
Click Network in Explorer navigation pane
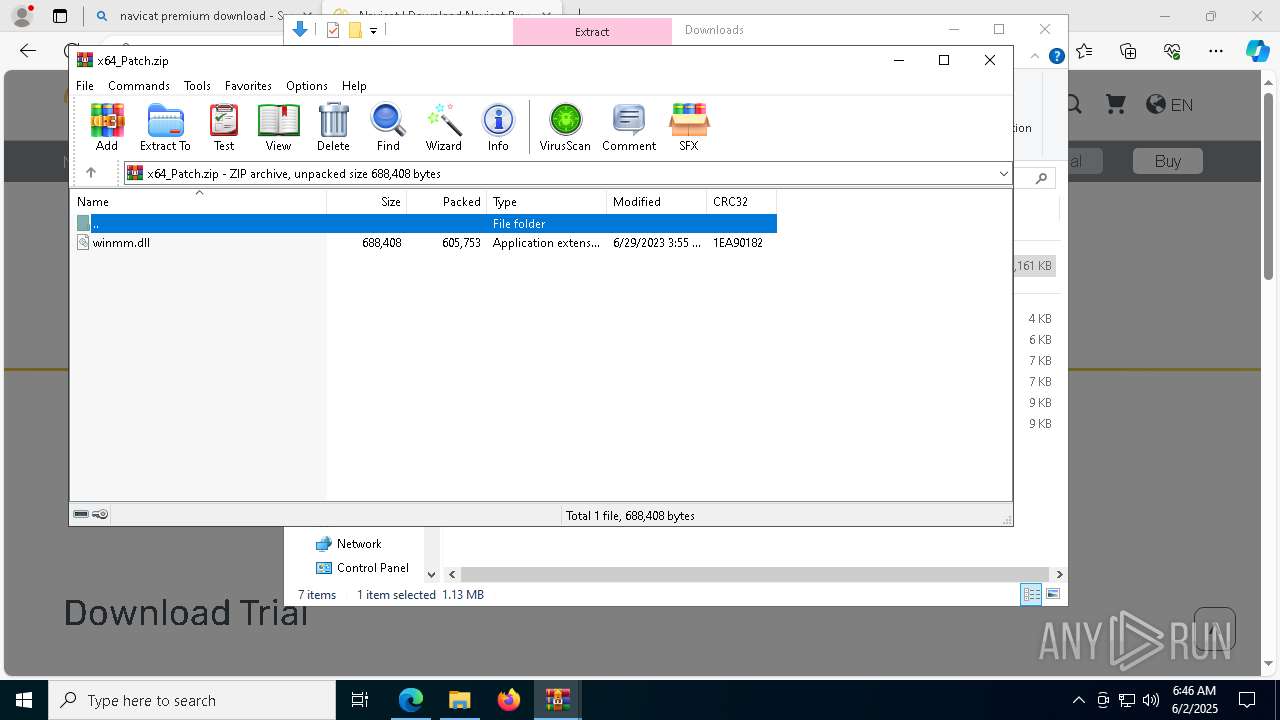pyautogui.click(x=359, y=544)
